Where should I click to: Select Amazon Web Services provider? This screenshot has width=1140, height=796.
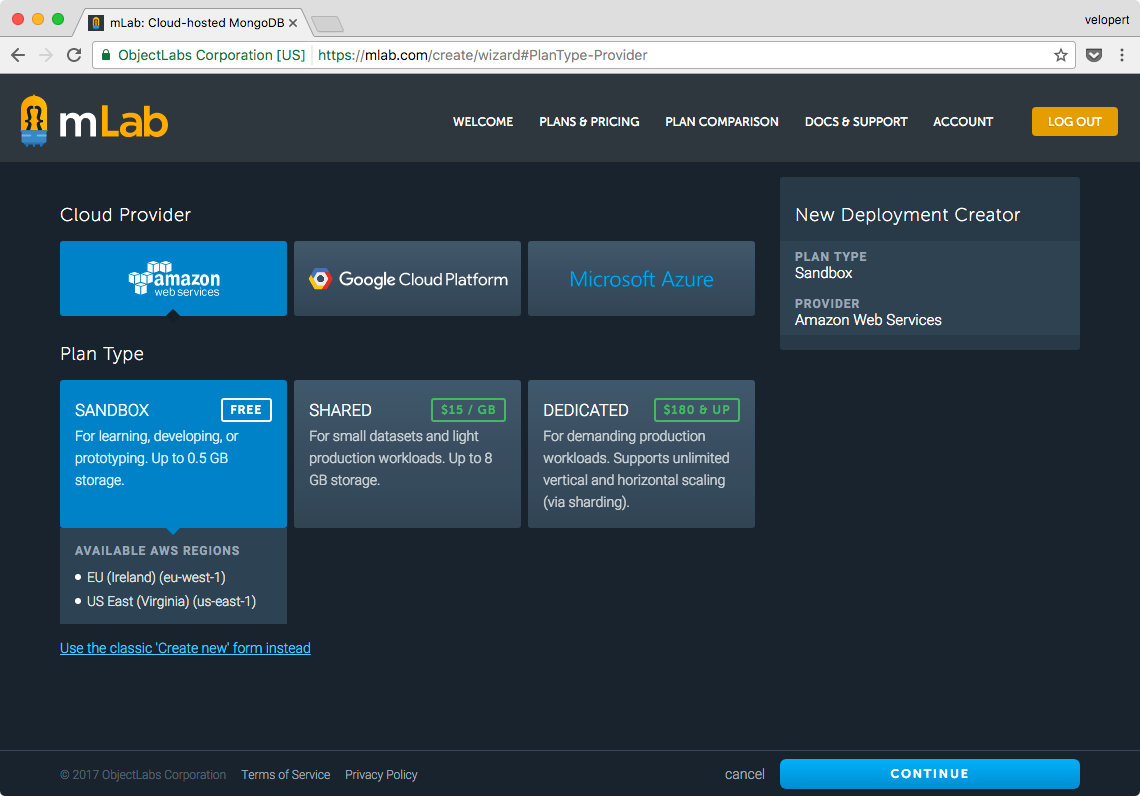tap(173, 278)
